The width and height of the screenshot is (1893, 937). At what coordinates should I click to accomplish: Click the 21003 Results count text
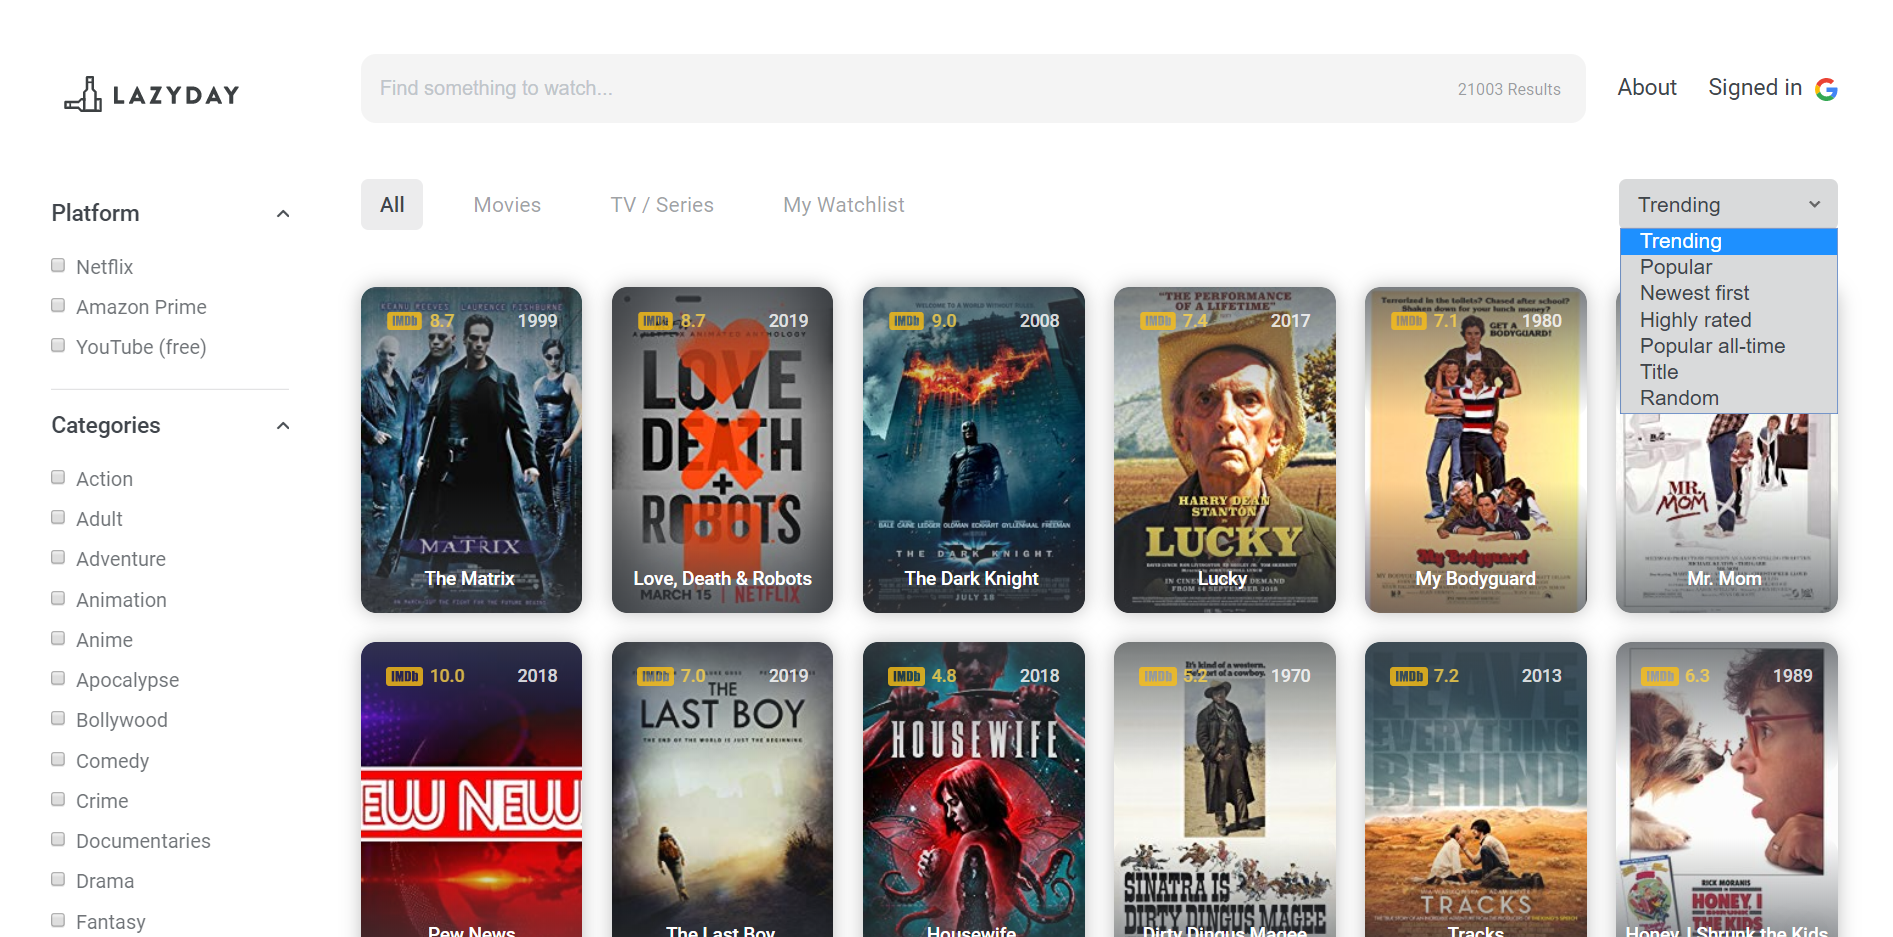point(1509,89)
